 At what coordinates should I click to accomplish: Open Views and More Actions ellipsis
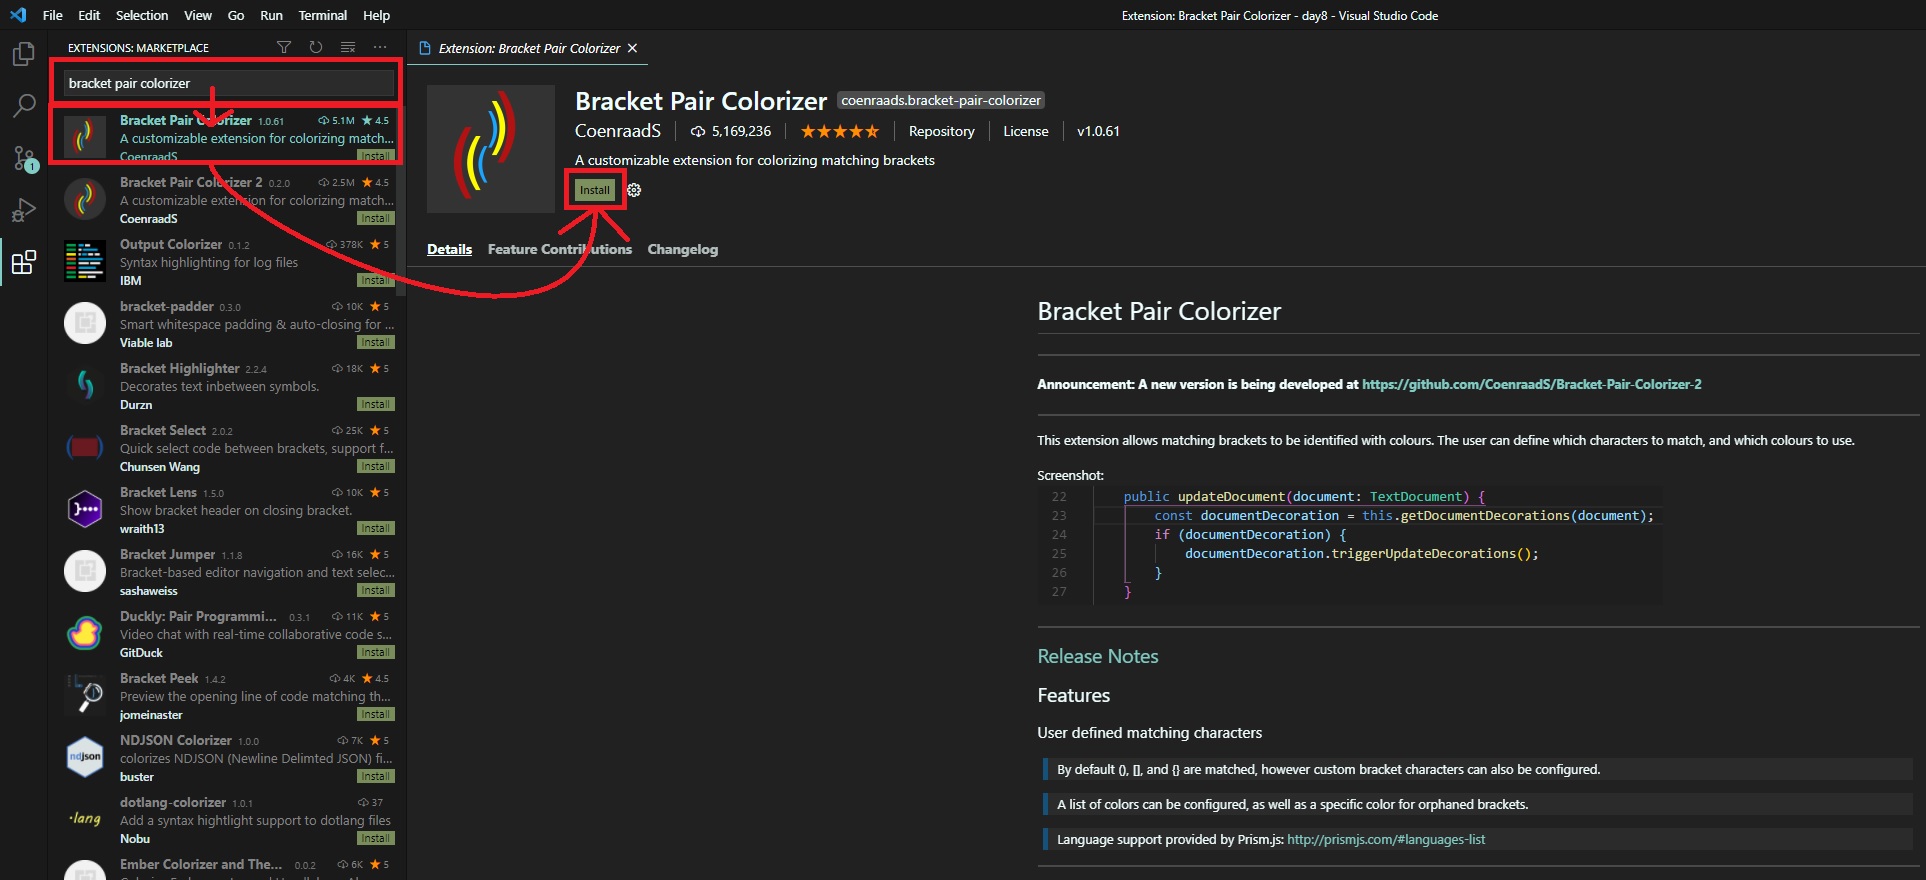[380, 47]
